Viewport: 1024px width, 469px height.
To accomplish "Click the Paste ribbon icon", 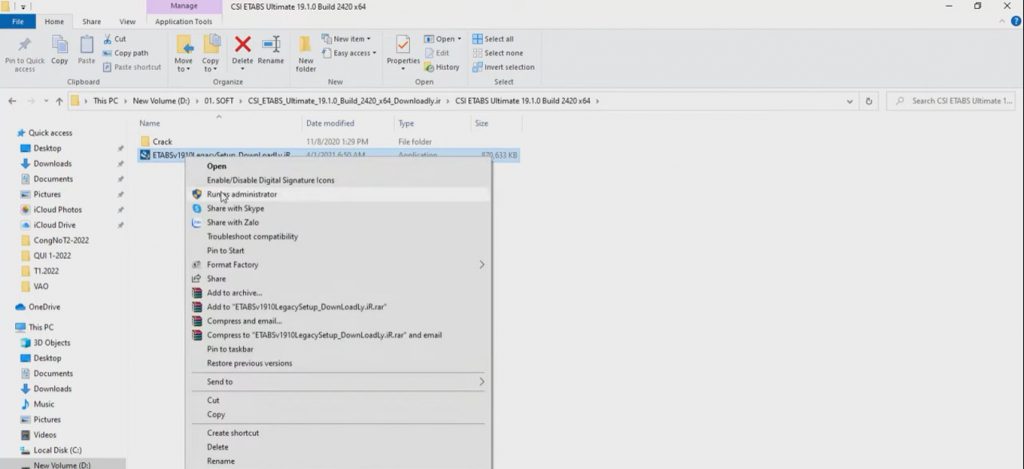I will pos(86,45).
